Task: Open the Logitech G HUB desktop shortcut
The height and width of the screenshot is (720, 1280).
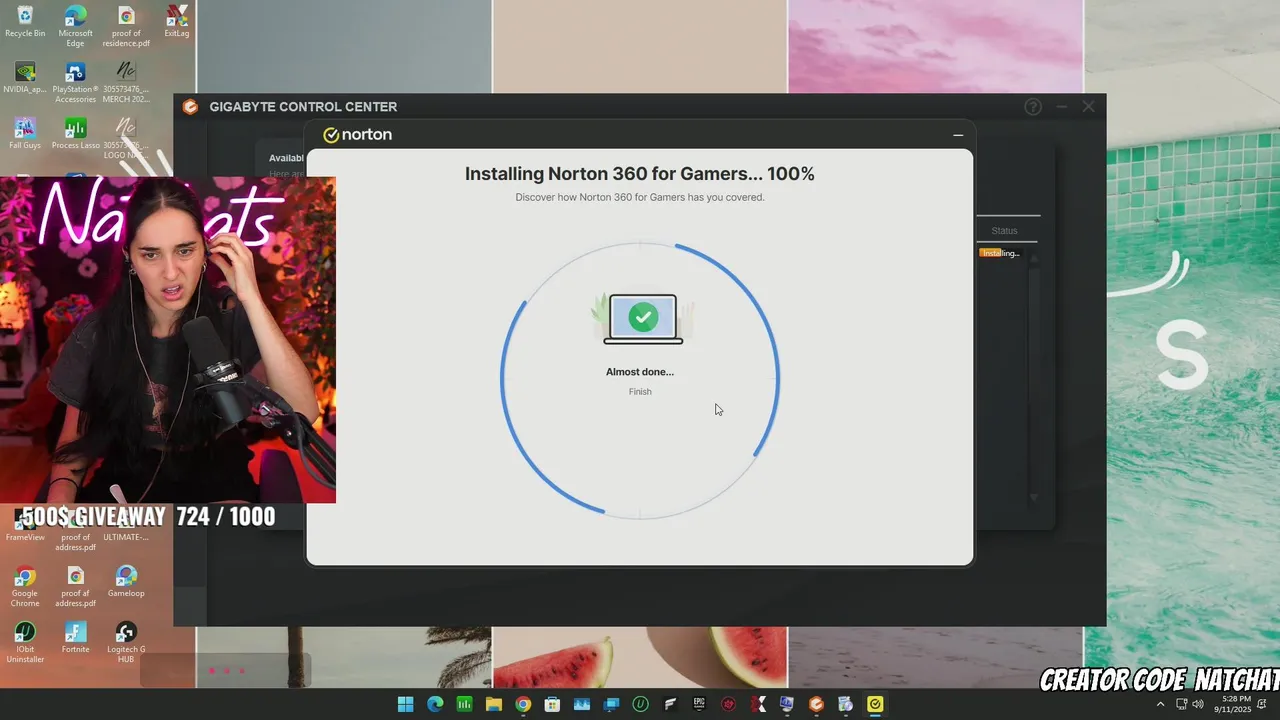Action: (x=126, y=642)
